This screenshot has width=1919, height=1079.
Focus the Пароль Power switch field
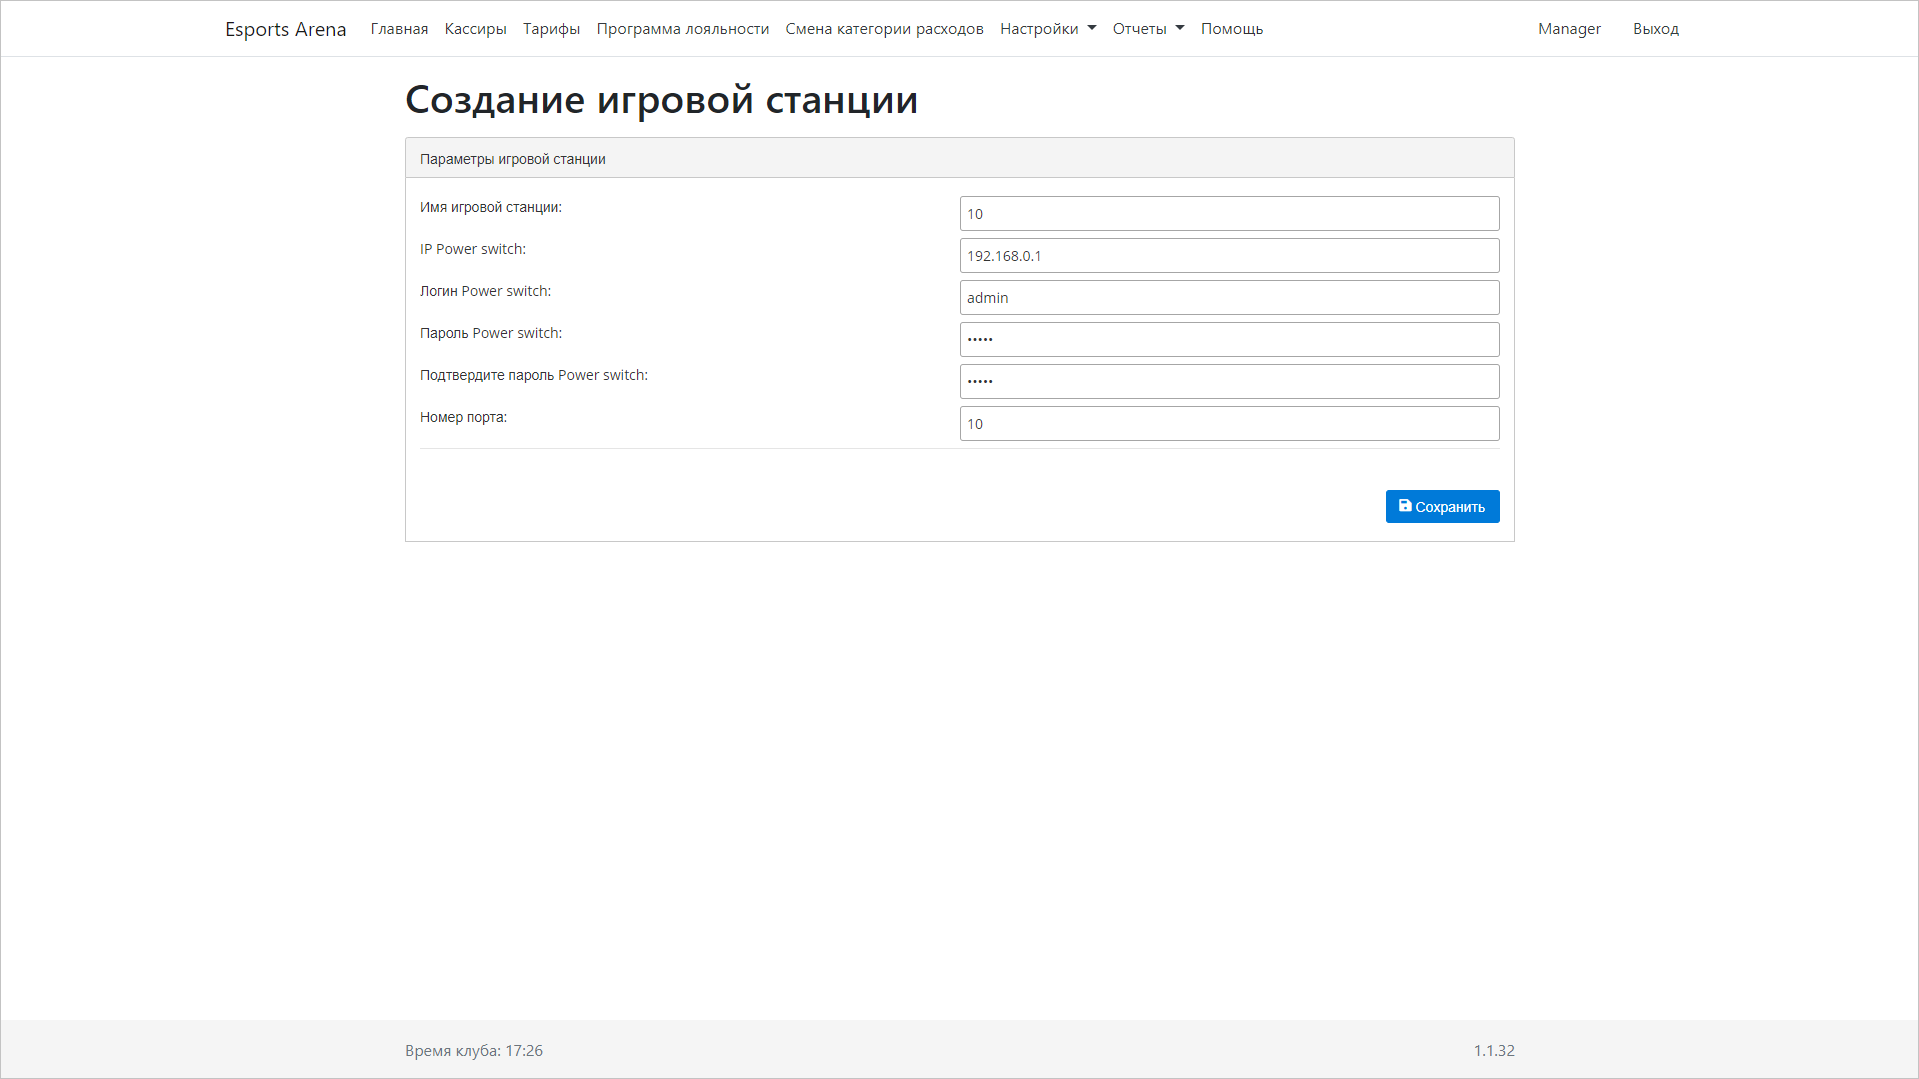point(1229,339)
